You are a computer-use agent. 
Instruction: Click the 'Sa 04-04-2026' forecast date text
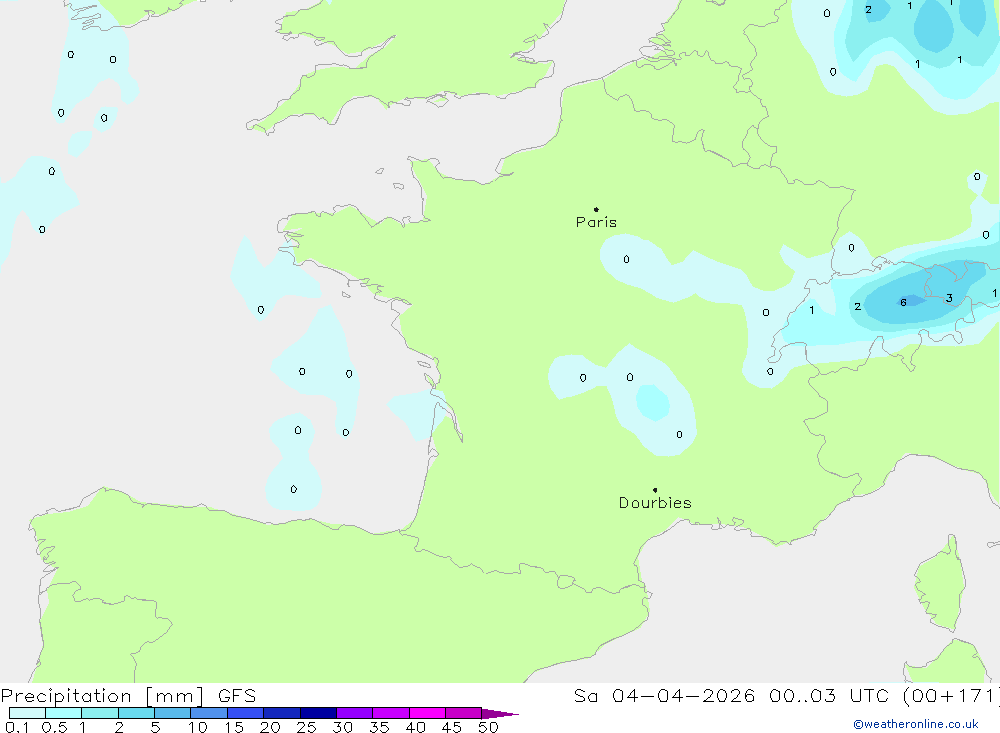(x=665, y=695)
